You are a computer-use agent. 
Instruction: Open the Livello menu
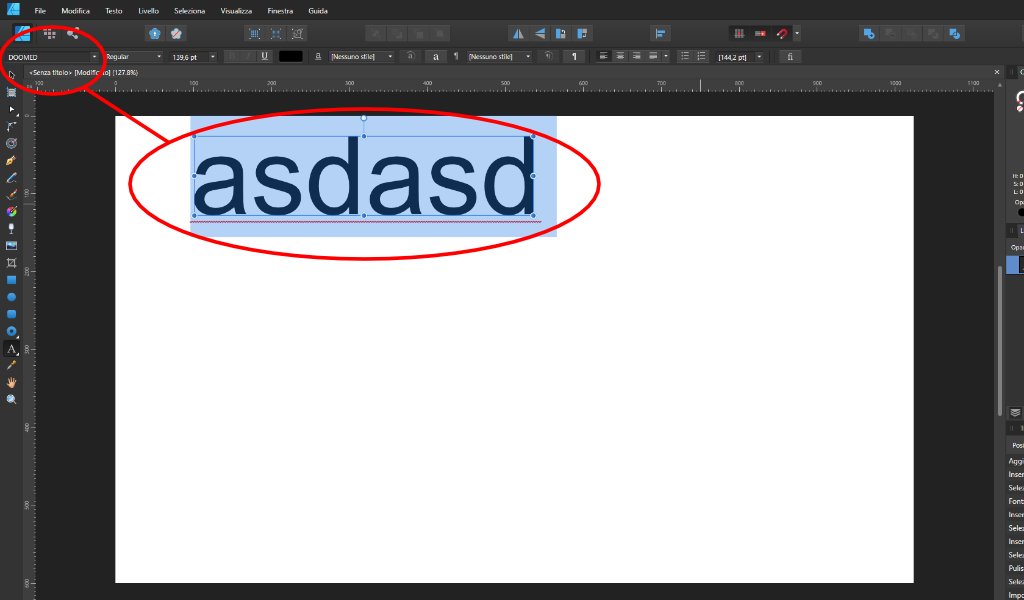(x=148, y=11)
